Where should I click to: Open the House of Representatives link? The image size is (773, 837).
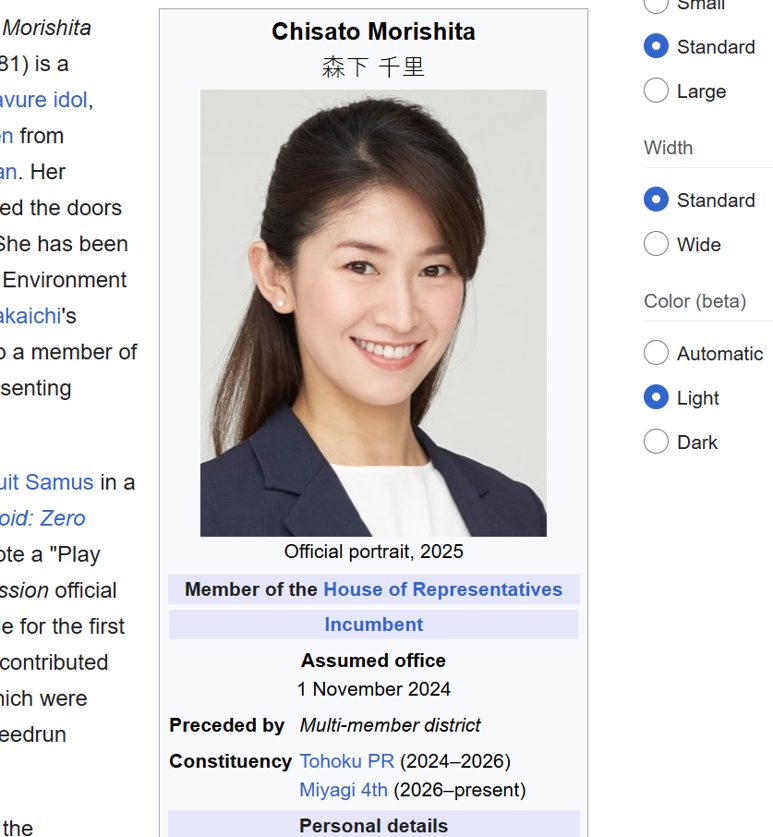pos(443,589)
